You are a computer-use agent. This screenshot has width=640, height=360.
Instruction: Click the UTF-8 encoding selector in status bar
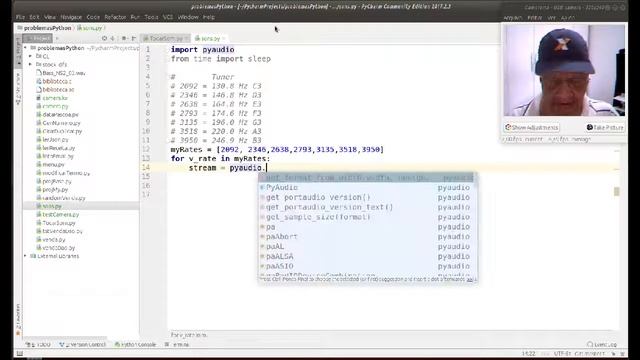(x=562, y=353)
